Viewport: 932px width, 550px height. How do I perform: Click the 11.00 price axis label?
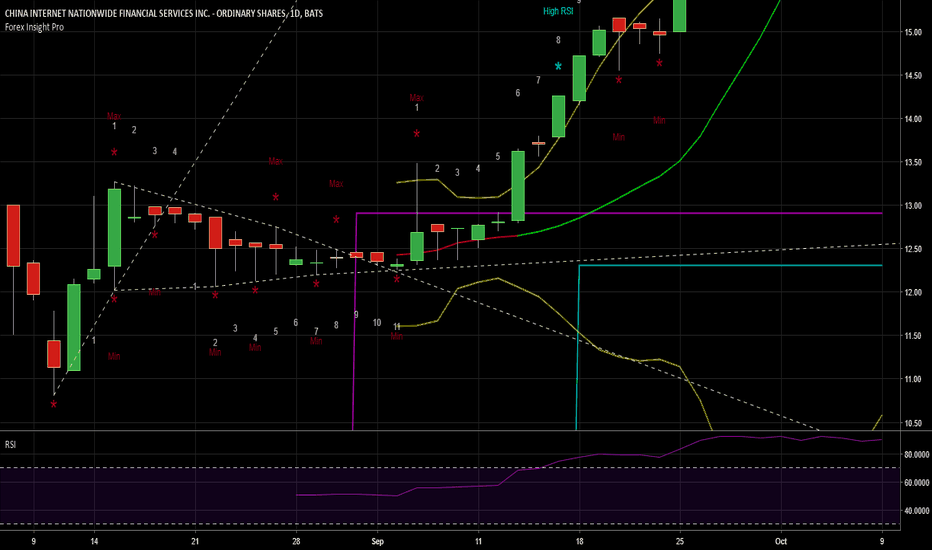[913, 379]
